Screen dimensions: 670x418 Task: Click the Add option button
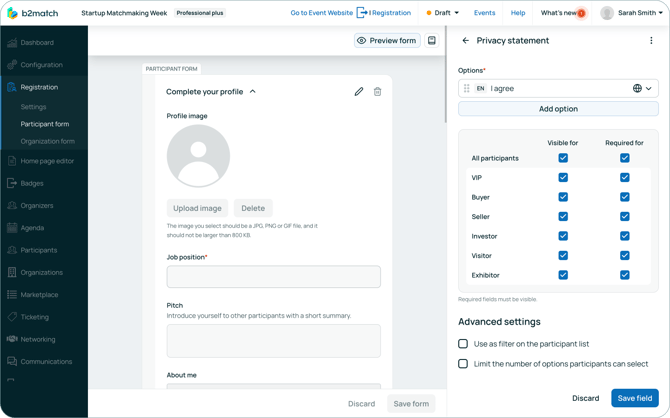(558, 109)
